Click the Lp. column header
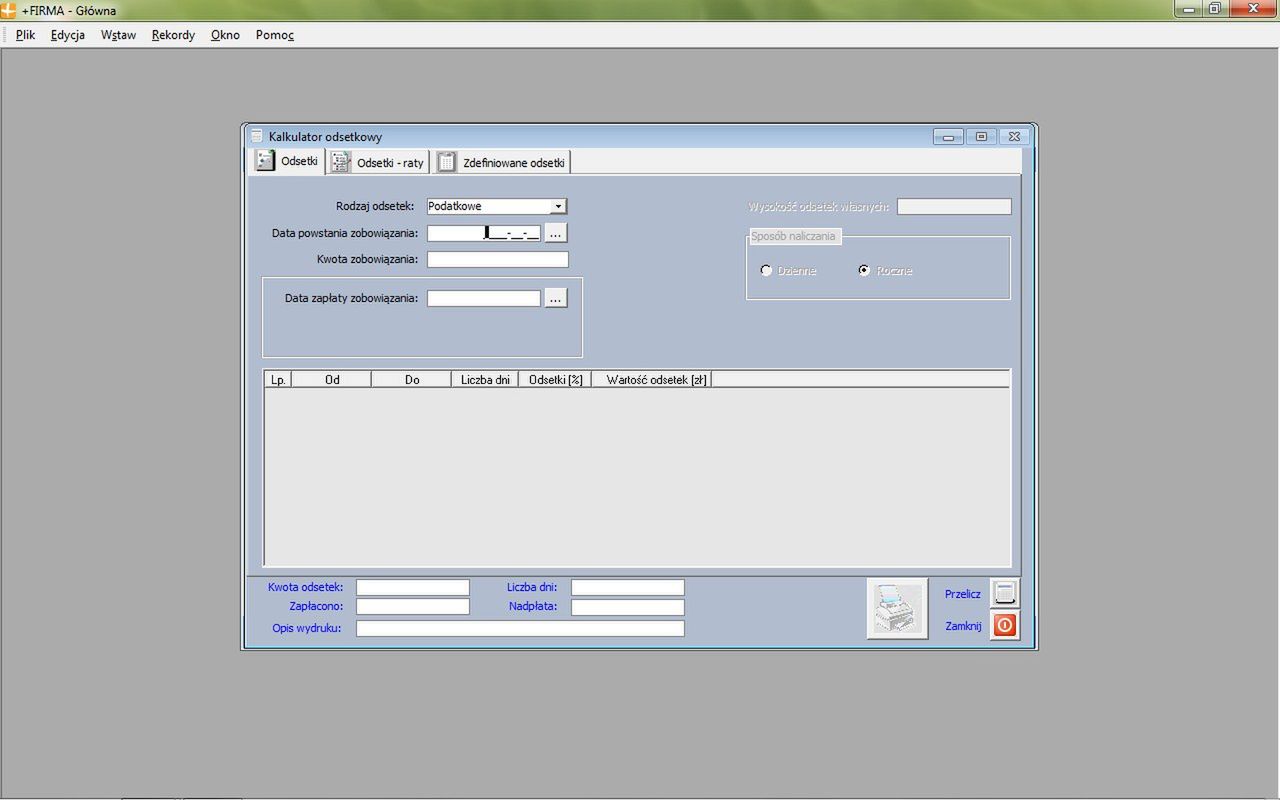The height and width of the screenshot is (800, 1280). pyautogui.click(x=278, y=380)
